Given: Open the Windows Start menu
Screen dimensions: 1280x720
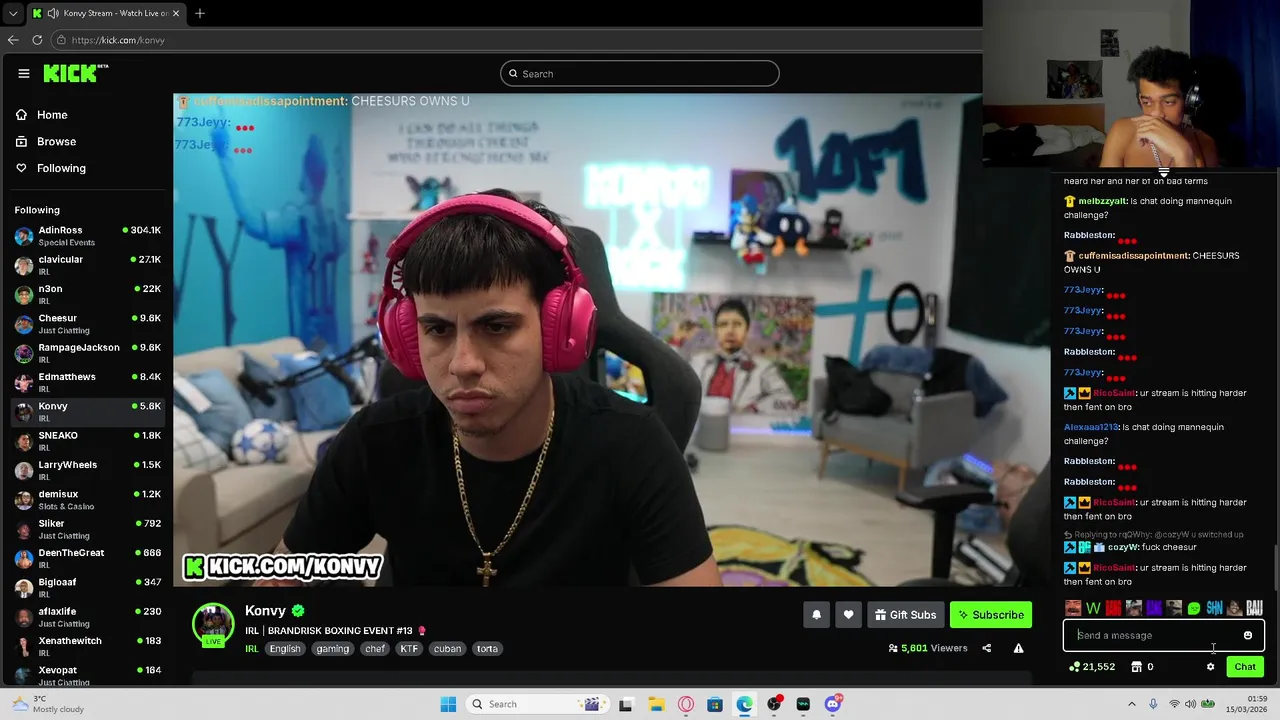Looking at the screenshot, I should pos(448,704).
